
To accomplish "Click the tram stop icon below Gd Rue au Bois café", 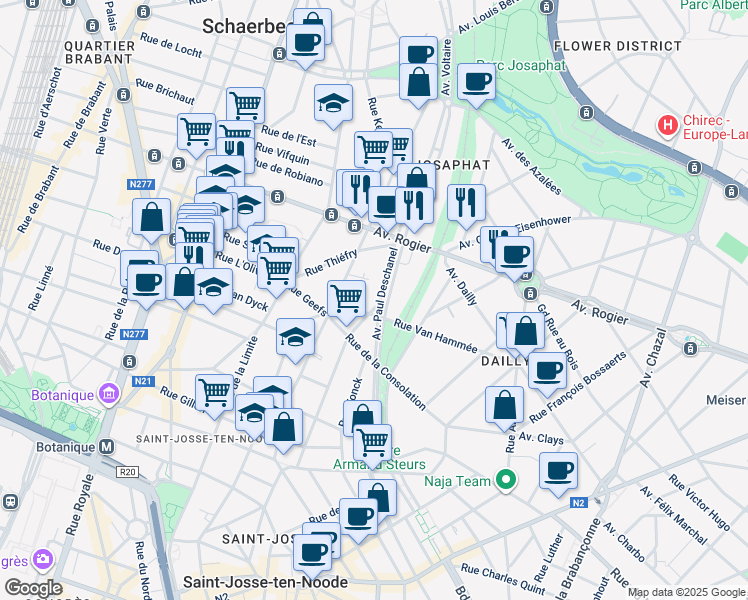I will click(x=530, y=293).
